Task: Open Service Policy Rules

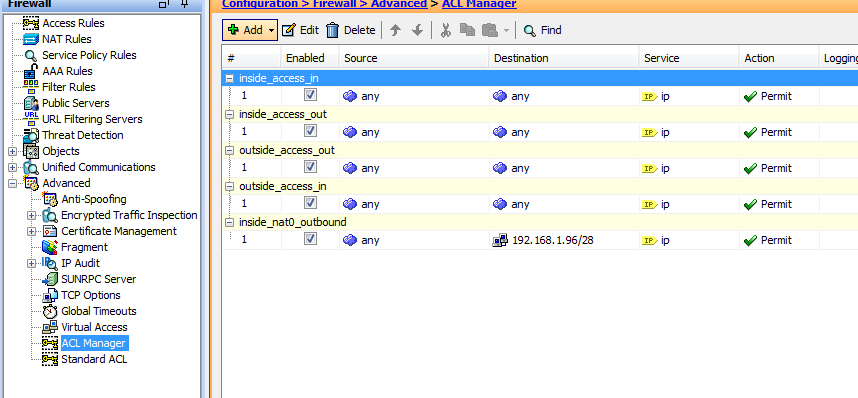Action: 89,55
